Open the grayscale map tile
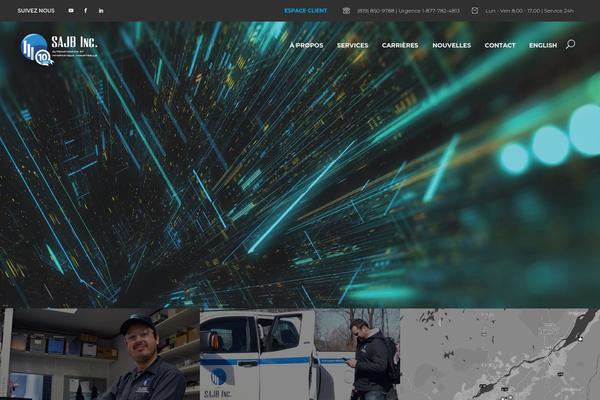This screenshot has width=600, height=400. coord(500,354)
